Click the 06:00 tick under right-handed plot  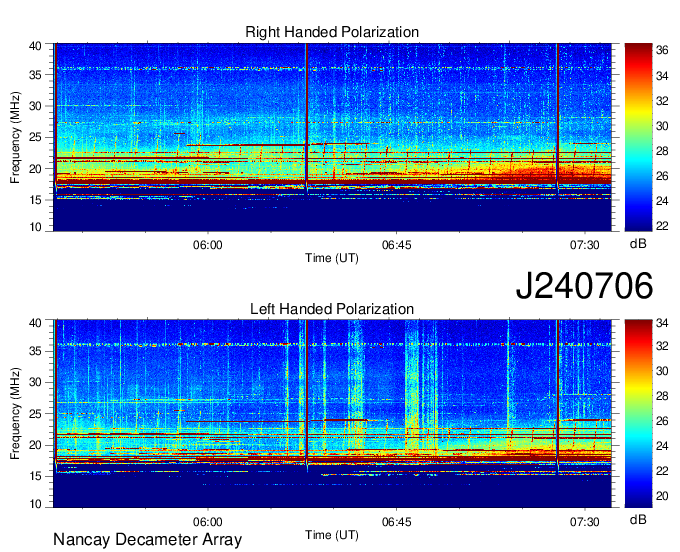click(x=208, y=245)
